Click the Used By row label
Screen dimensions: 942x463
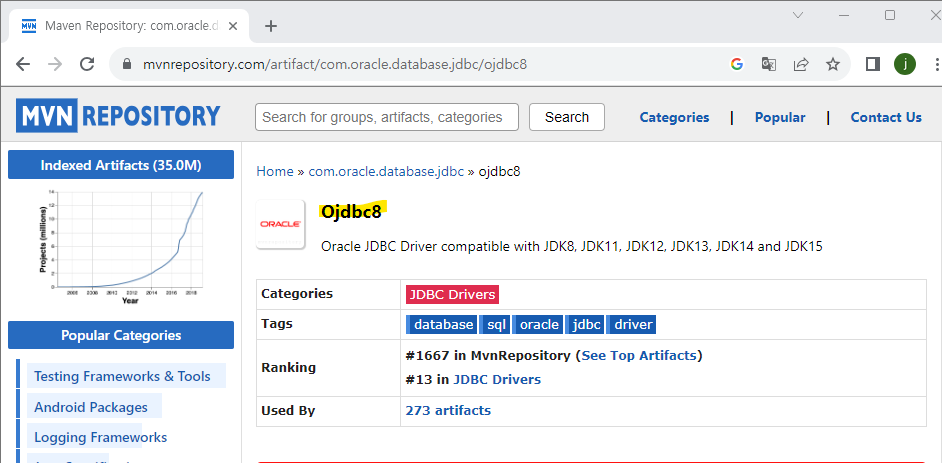[x=288, y=411]
